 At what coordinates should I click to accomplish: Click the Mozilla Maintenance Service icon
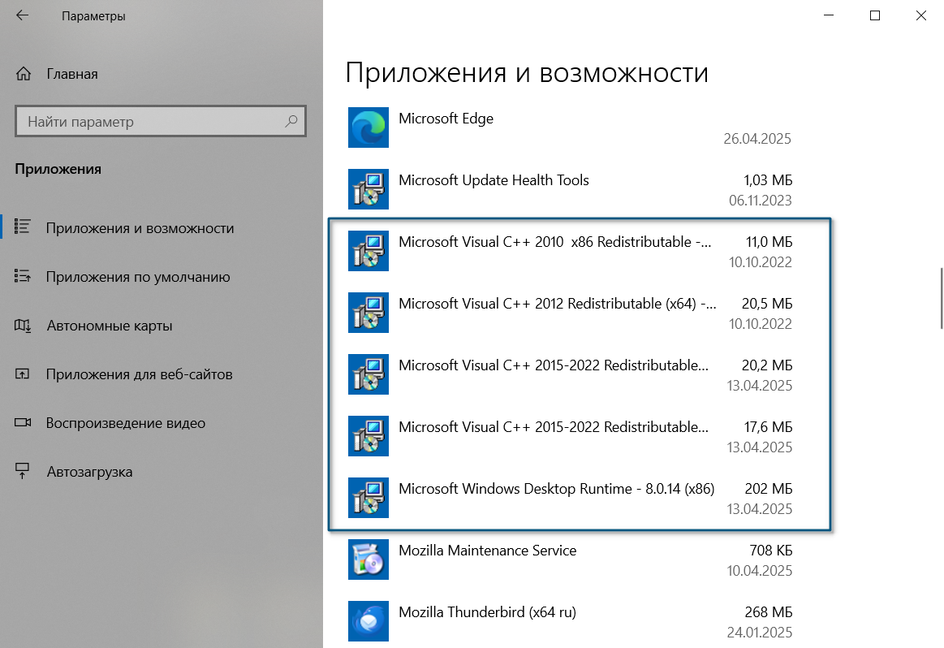(x=368, y=559)
